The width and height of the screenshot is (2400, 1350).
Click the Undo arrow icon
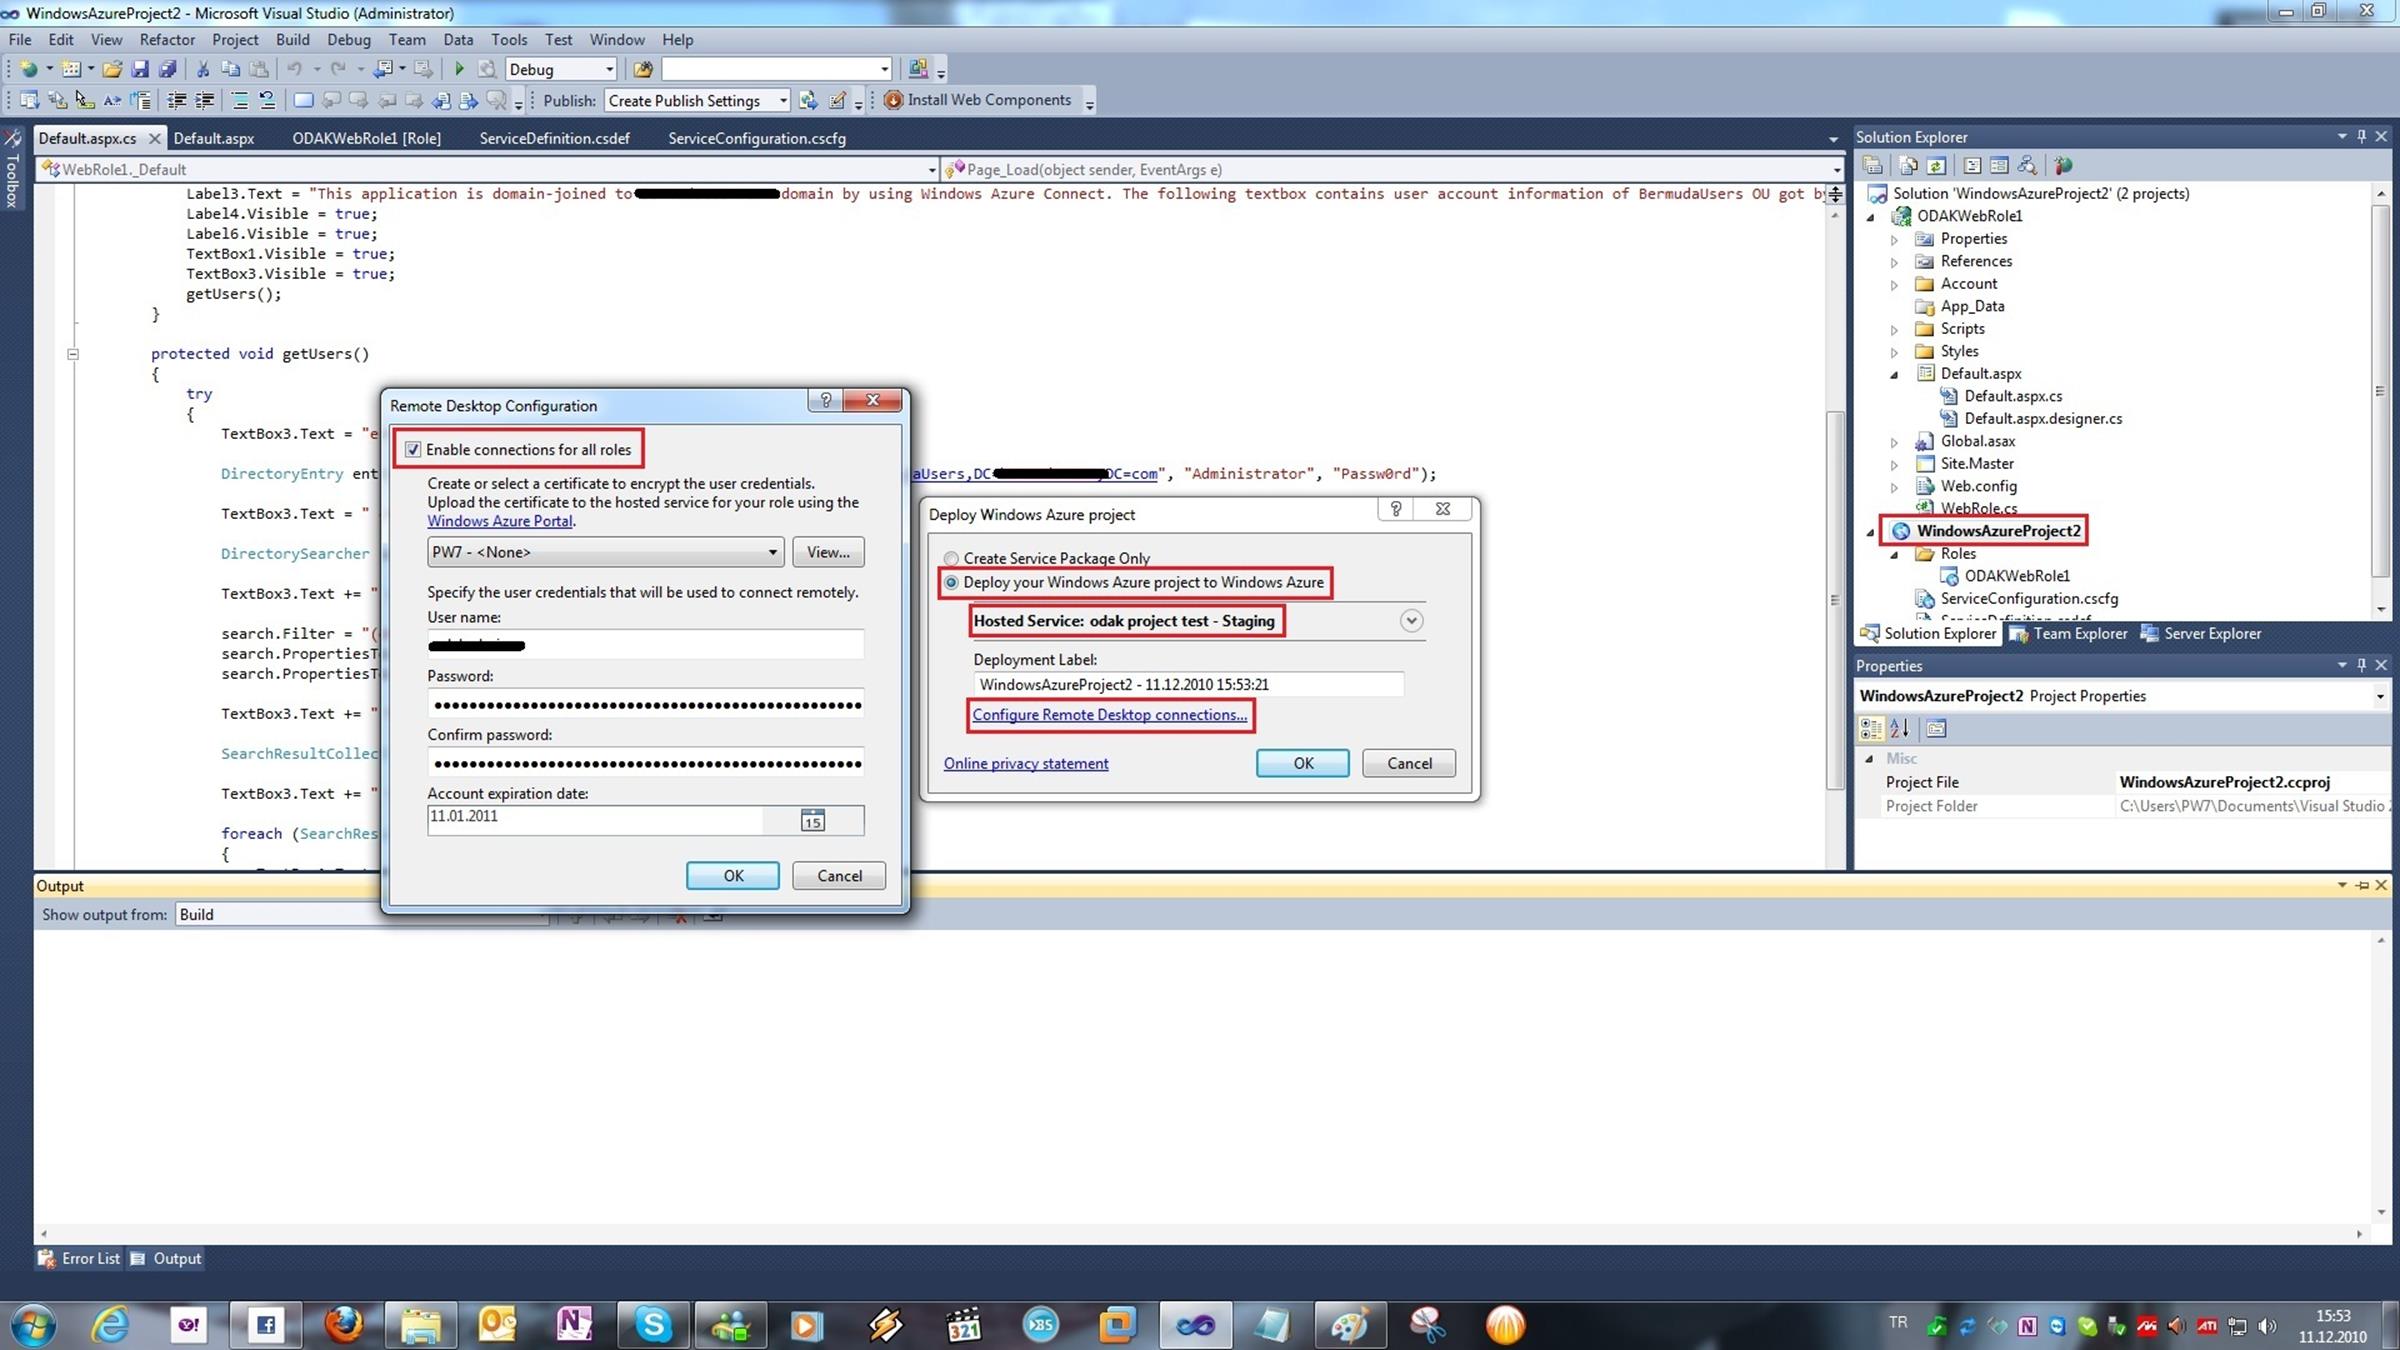point(295,69)
